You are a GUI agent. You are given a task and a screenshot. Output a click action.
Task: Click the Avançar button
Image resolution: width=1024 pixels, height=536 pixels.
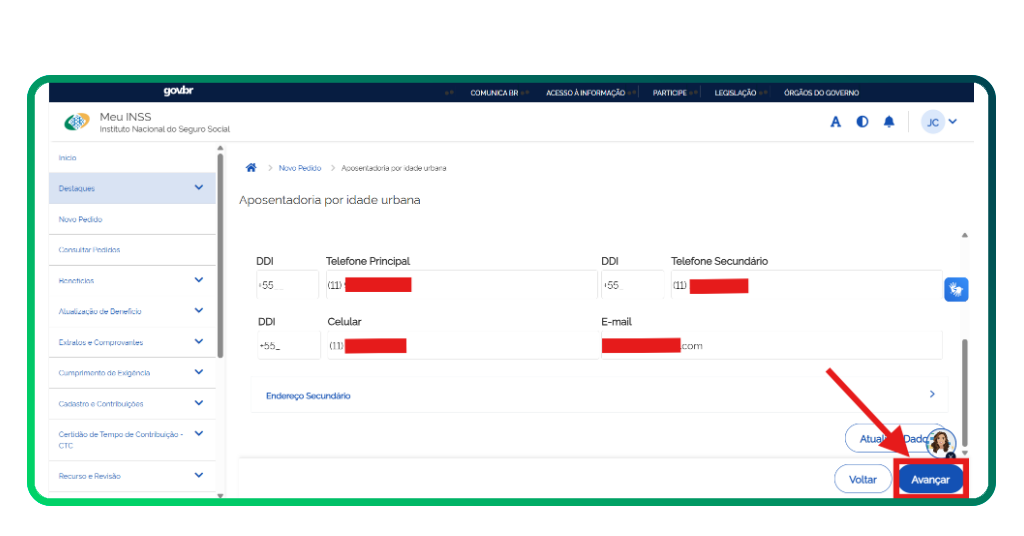pos(930,480)
